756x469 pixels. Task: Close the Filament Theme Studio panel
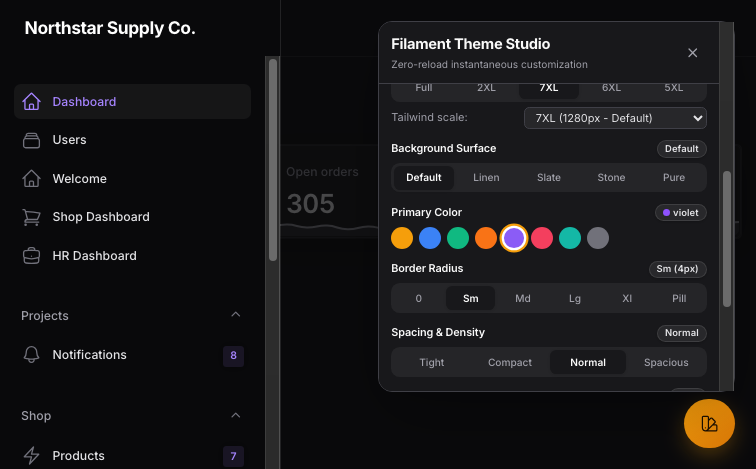692,53
